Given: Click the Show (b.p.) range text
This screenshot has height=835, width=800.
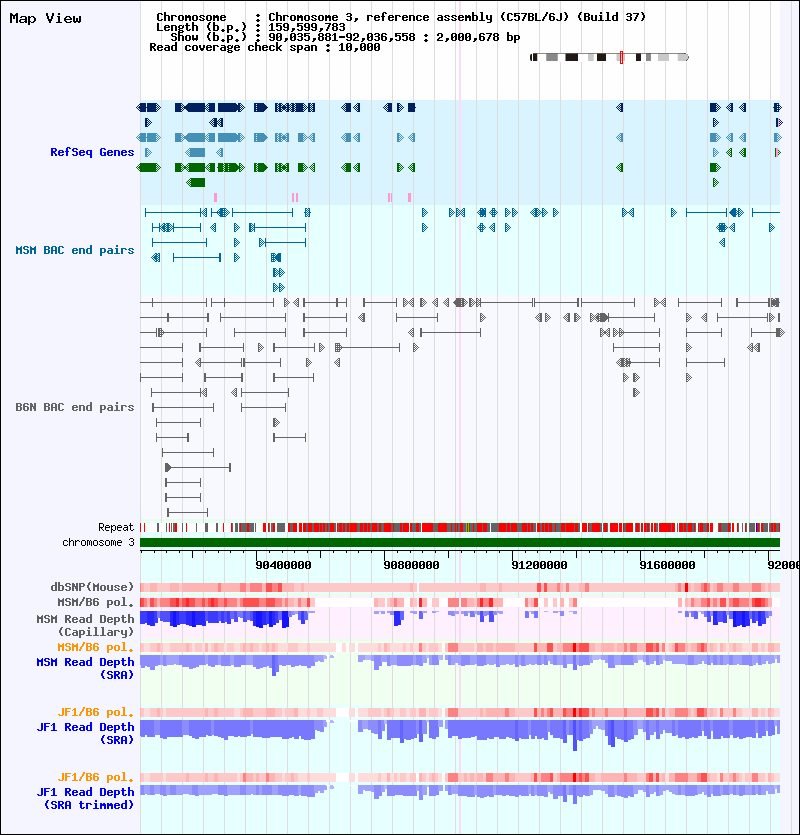Looking at the screenshot, I should click(x=345, y=37).
